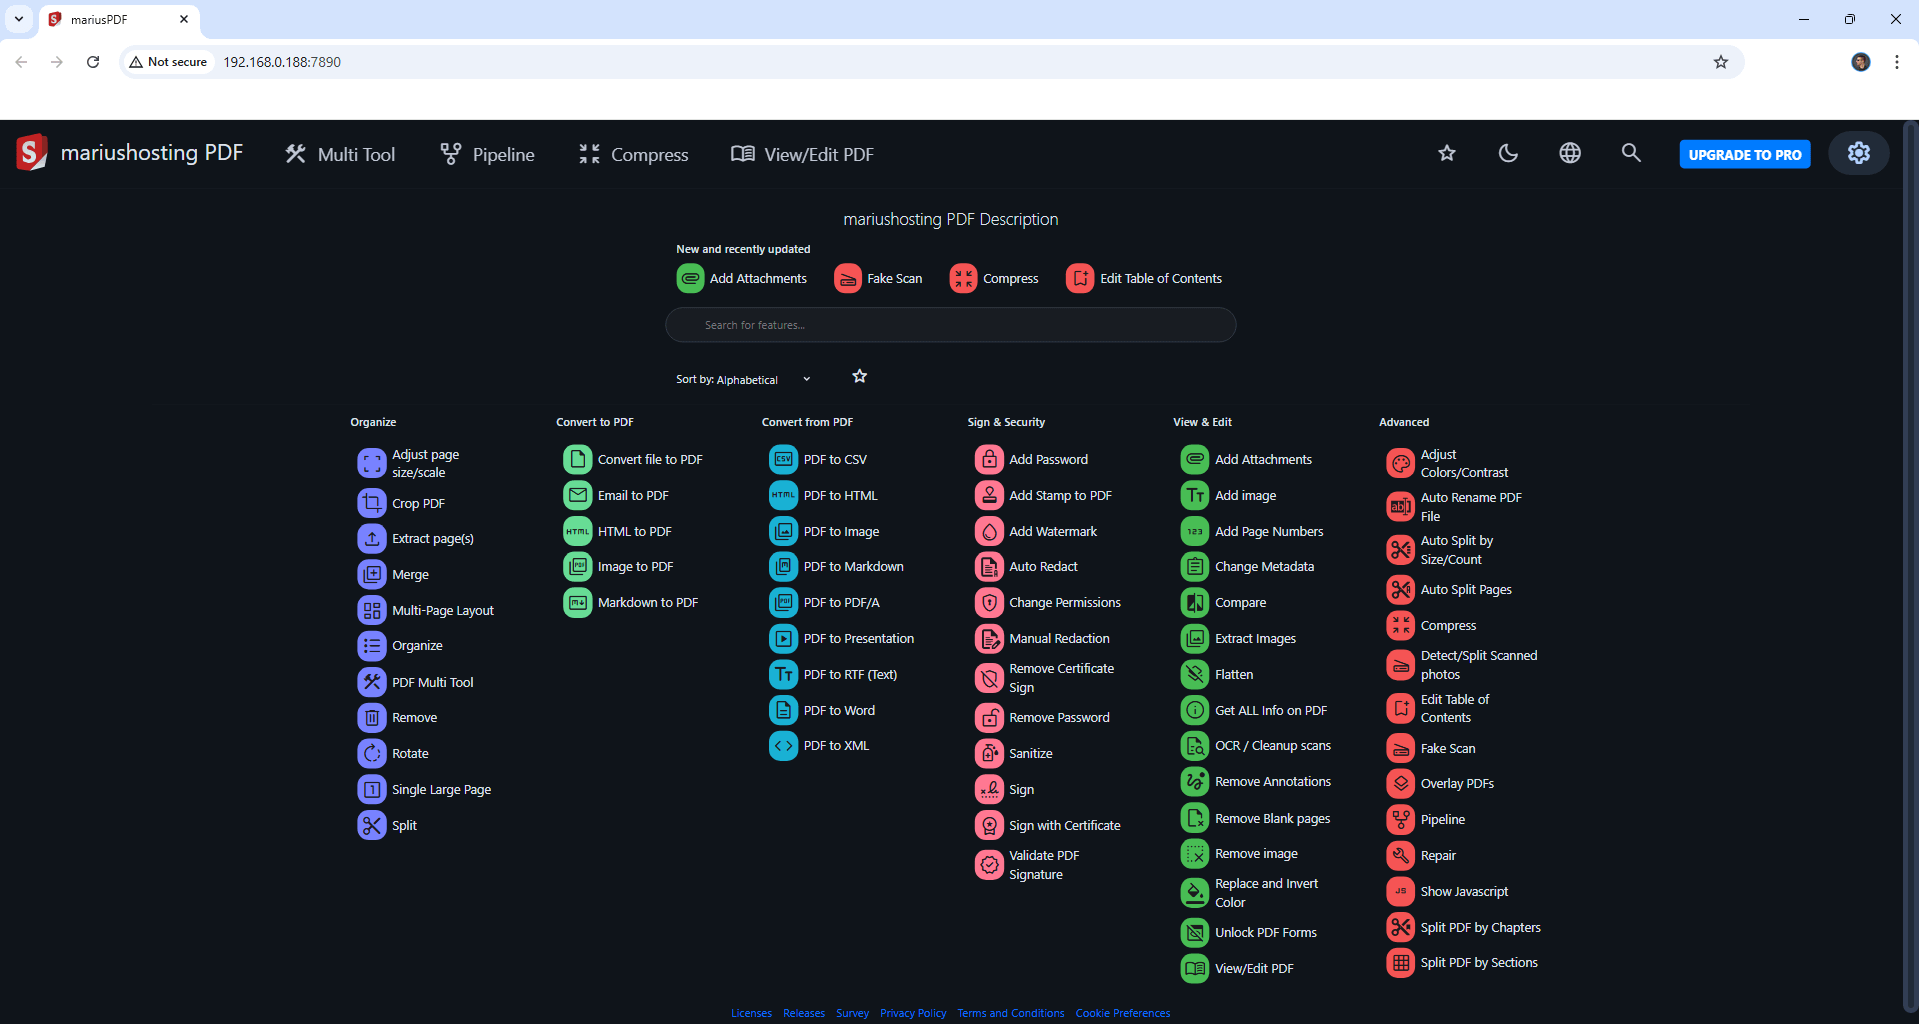
Task: Open the Sanitize tool icon
Action: coord(989,753)
